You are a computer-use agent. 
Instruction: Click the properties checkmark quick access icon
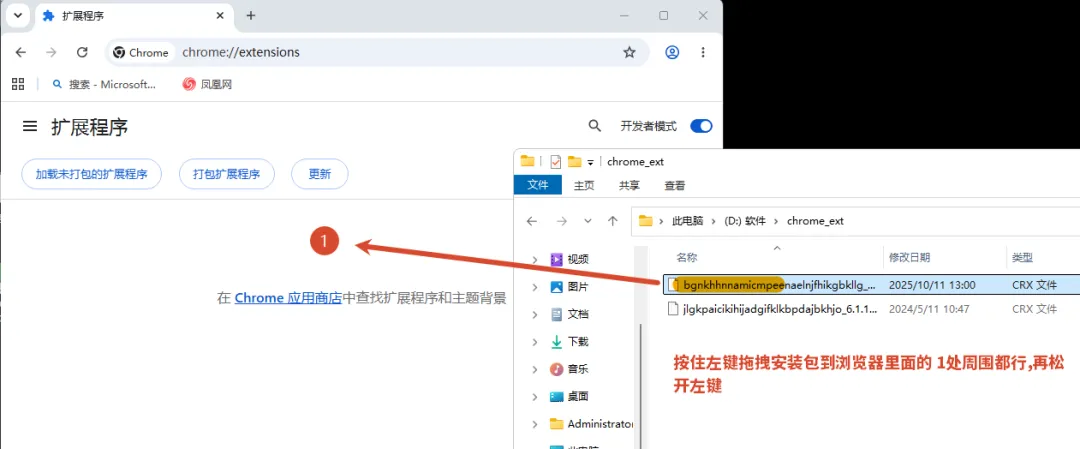point(556,162)
